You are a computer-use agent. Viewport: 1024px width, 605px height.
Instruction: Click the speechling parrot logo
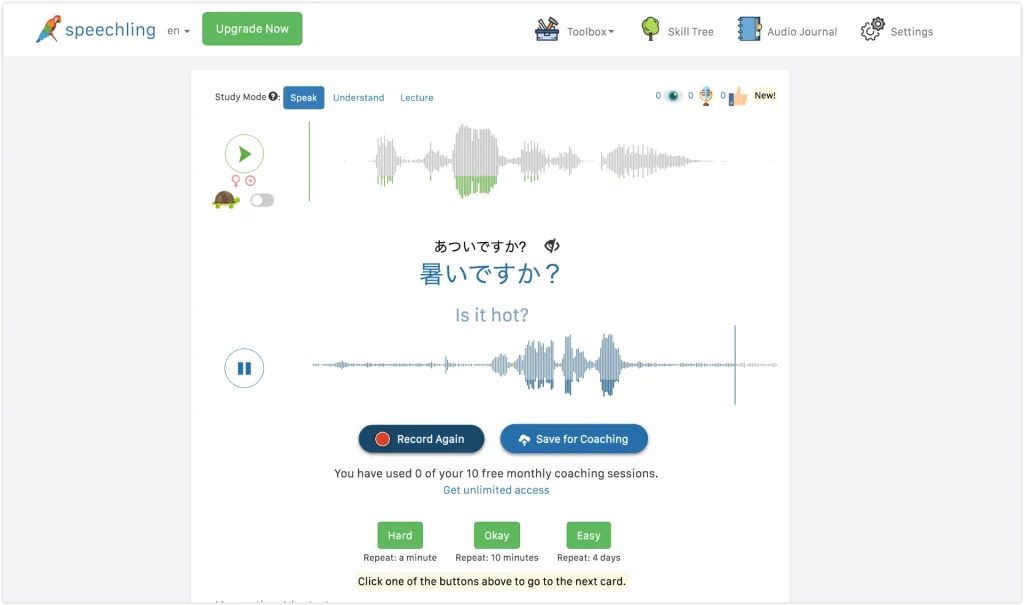(x=48, y=29)
